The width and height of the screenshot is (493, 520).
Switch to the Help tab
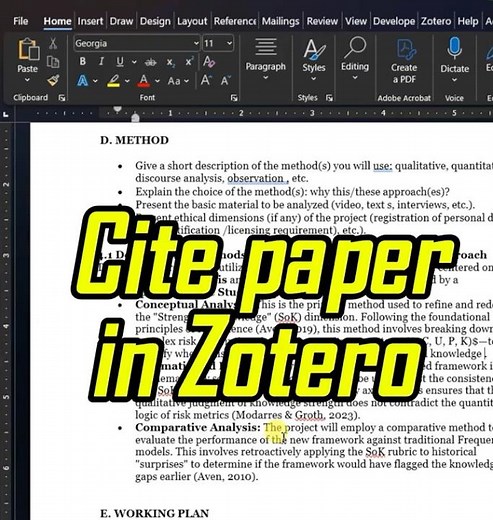468,21
